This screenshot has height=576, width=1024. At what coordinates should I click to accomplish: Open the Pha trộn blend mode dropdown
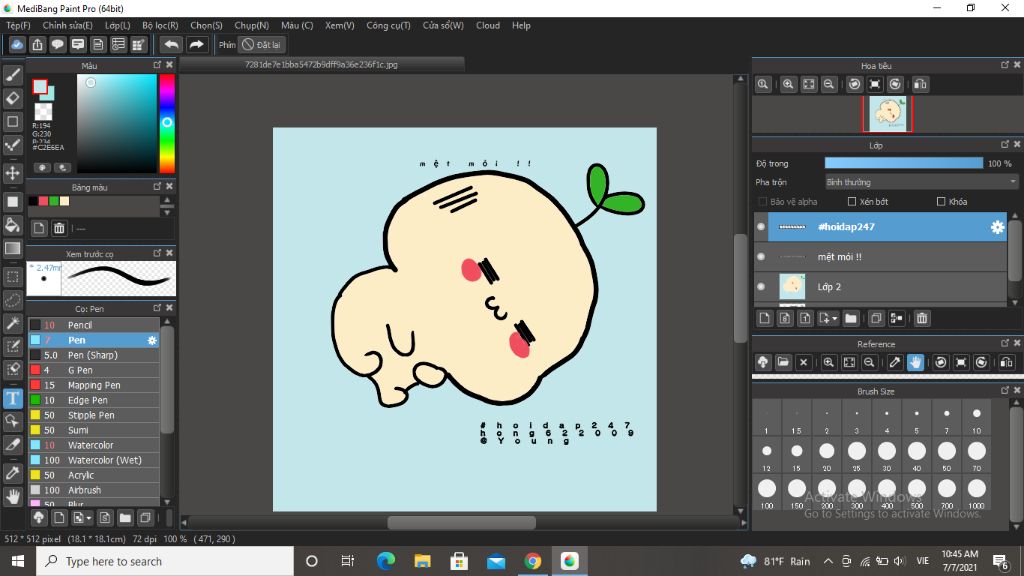[921, 182]
